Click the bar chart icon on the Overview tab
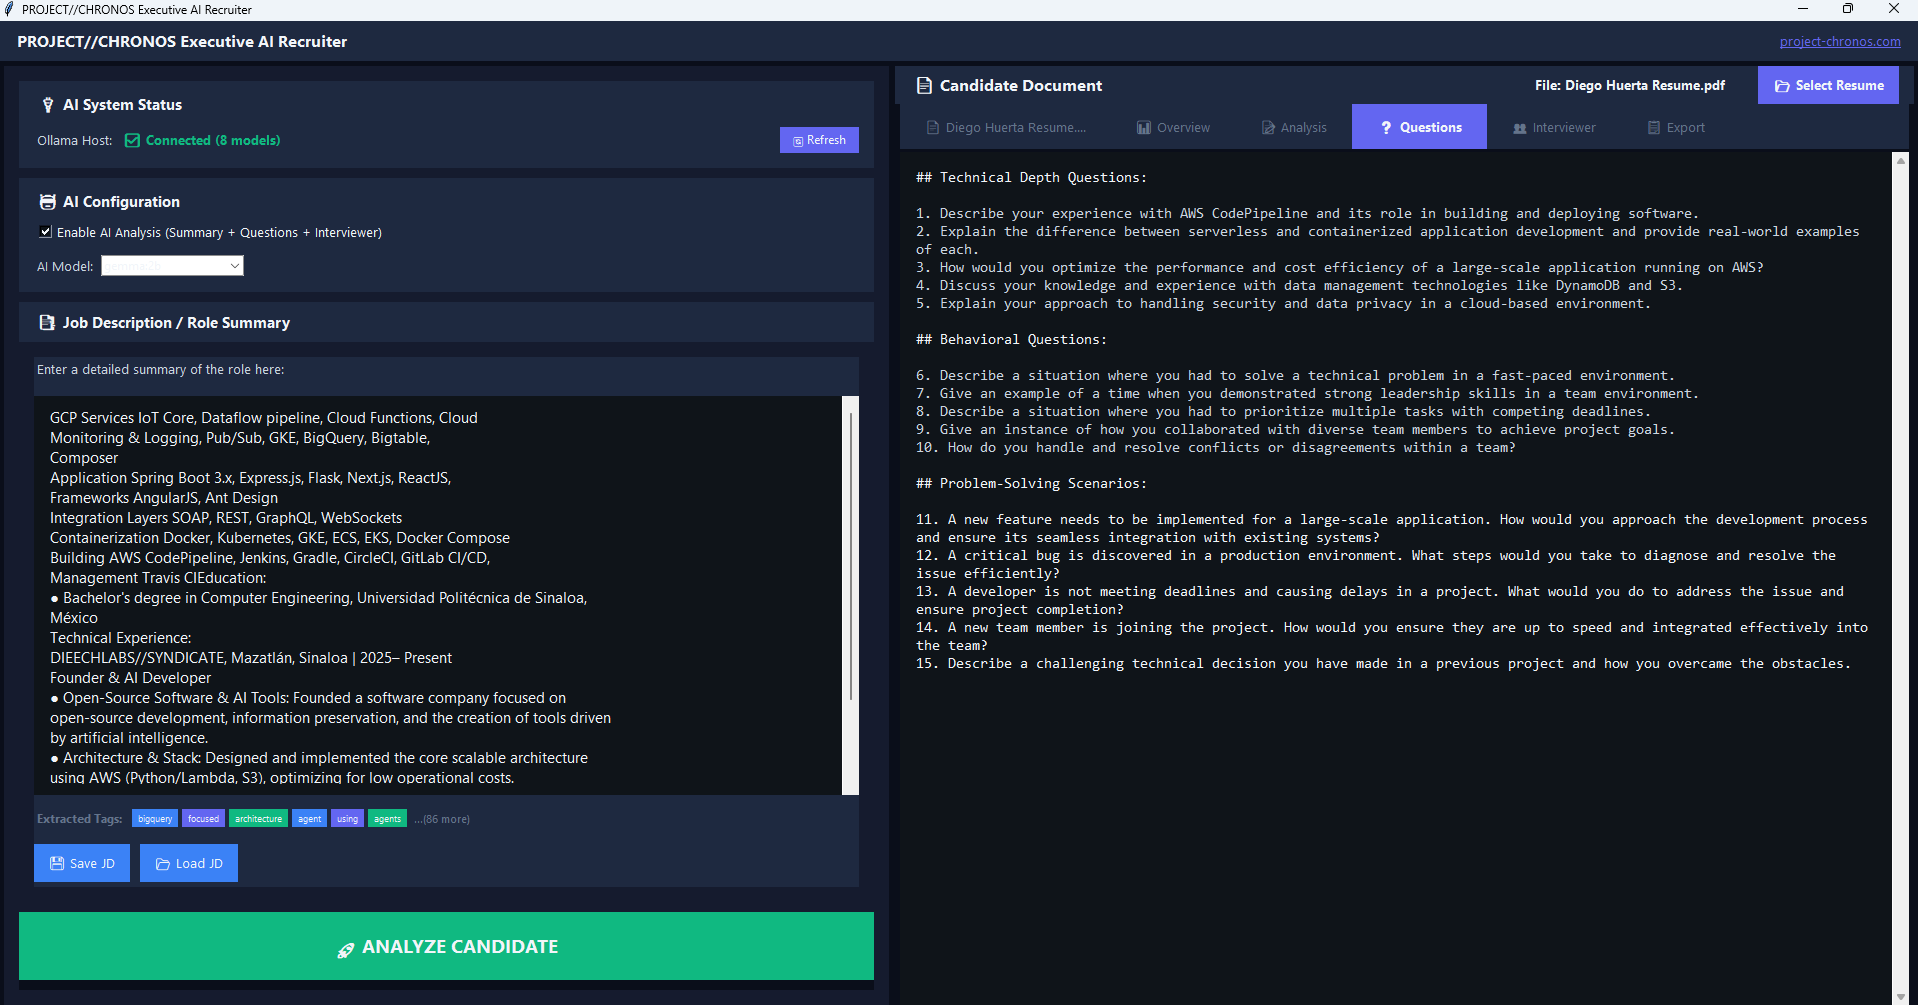This screenshot has height=1005, width=1918. (1143, 127)
